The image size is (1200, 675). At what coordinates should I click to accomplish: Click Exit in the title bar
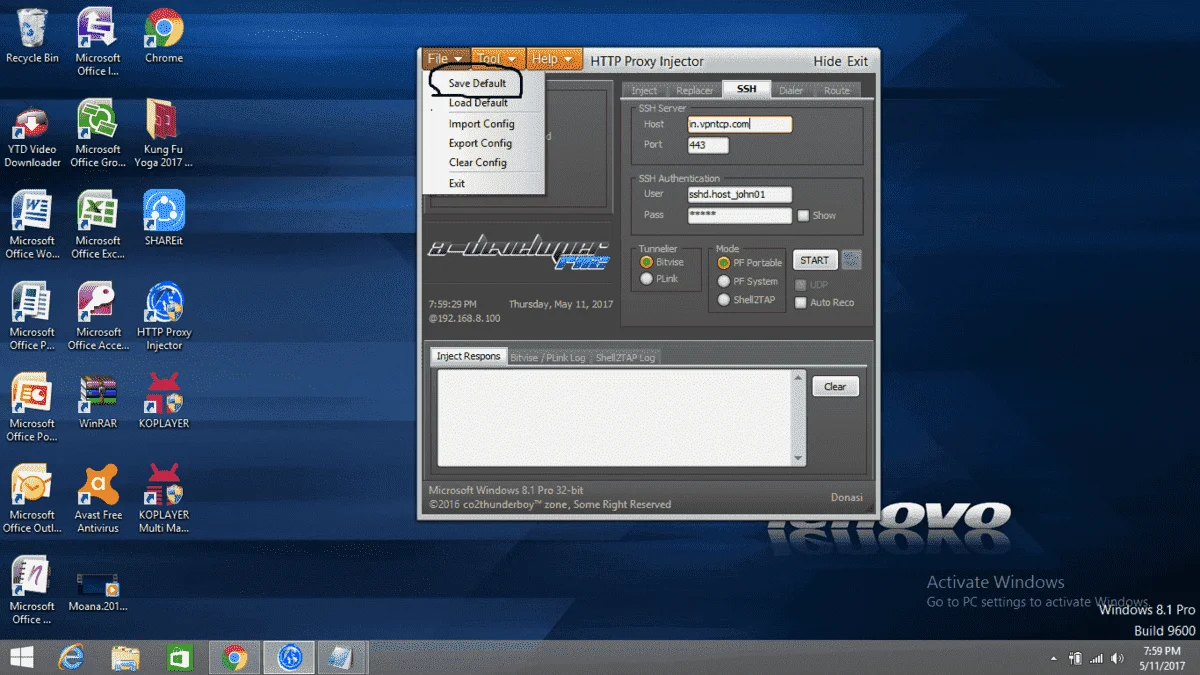[x=858, y=61]
